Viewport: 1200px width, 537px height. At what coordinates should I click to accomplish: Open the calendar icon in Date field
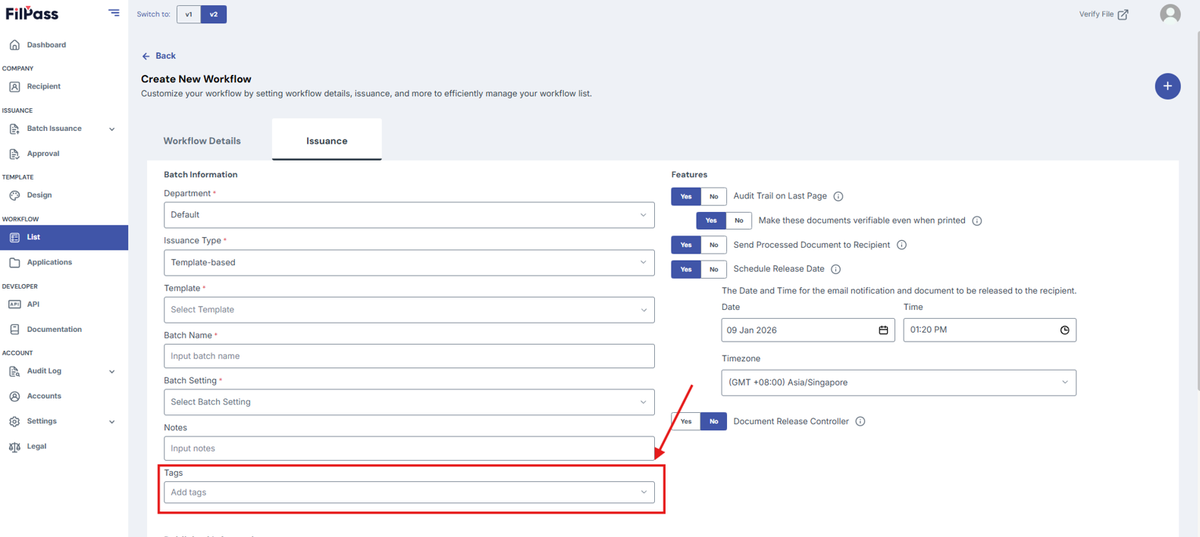coord(883,330)
